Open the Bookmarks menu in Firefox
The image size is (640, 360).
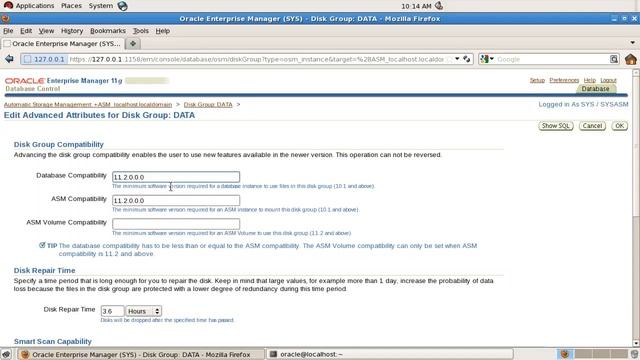(x=108, y=31)
